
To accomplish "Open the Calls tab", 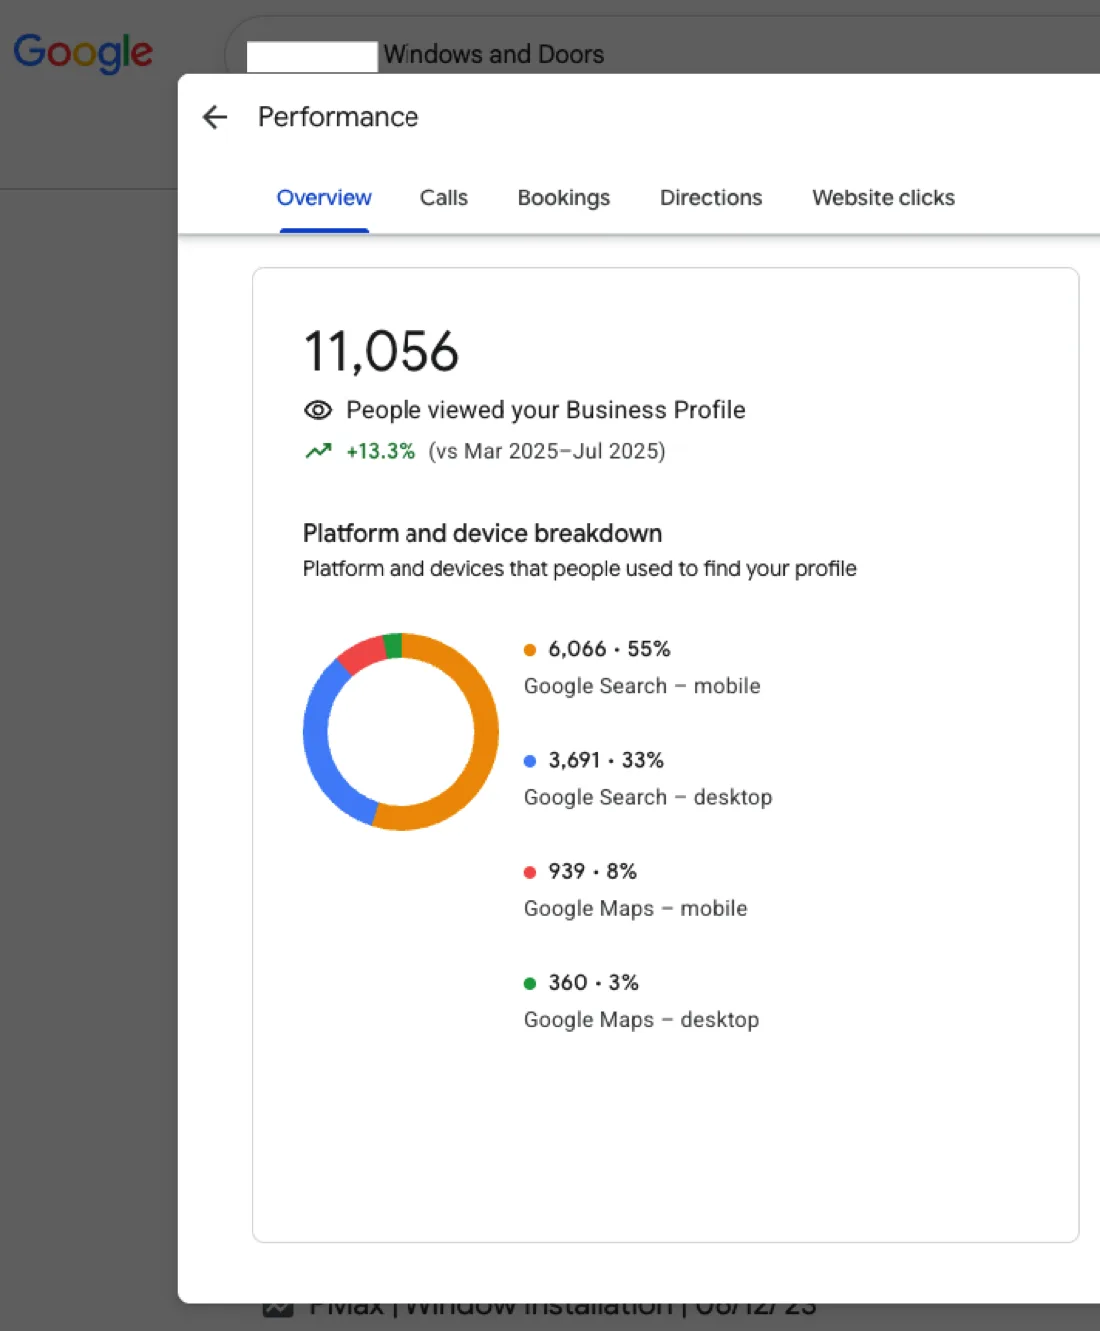I will [444, 198].
